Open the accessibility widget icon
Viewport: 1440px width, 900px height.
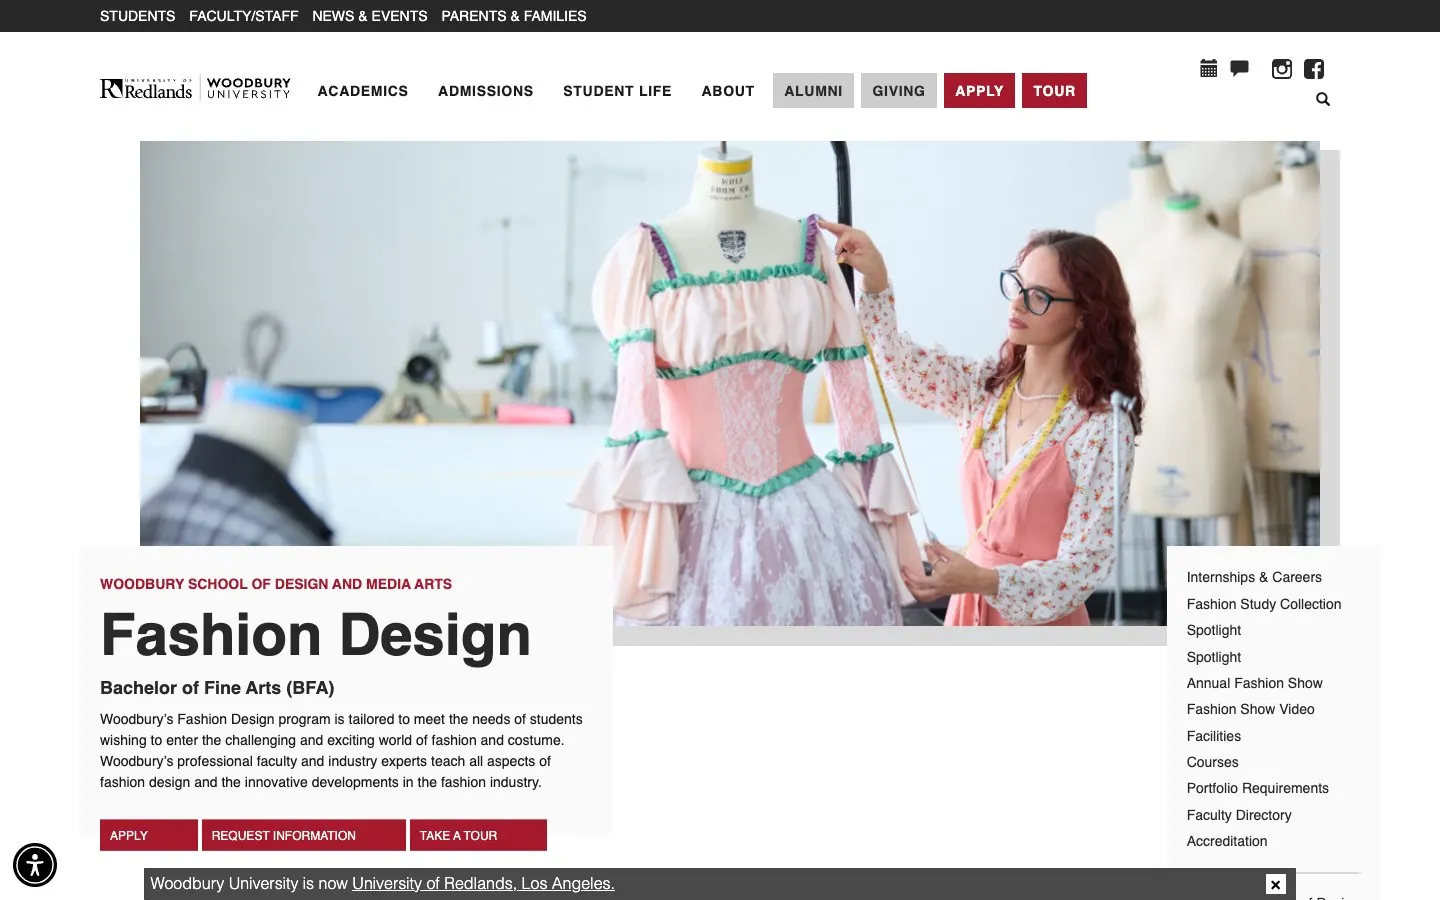click(x=35, y=865)
